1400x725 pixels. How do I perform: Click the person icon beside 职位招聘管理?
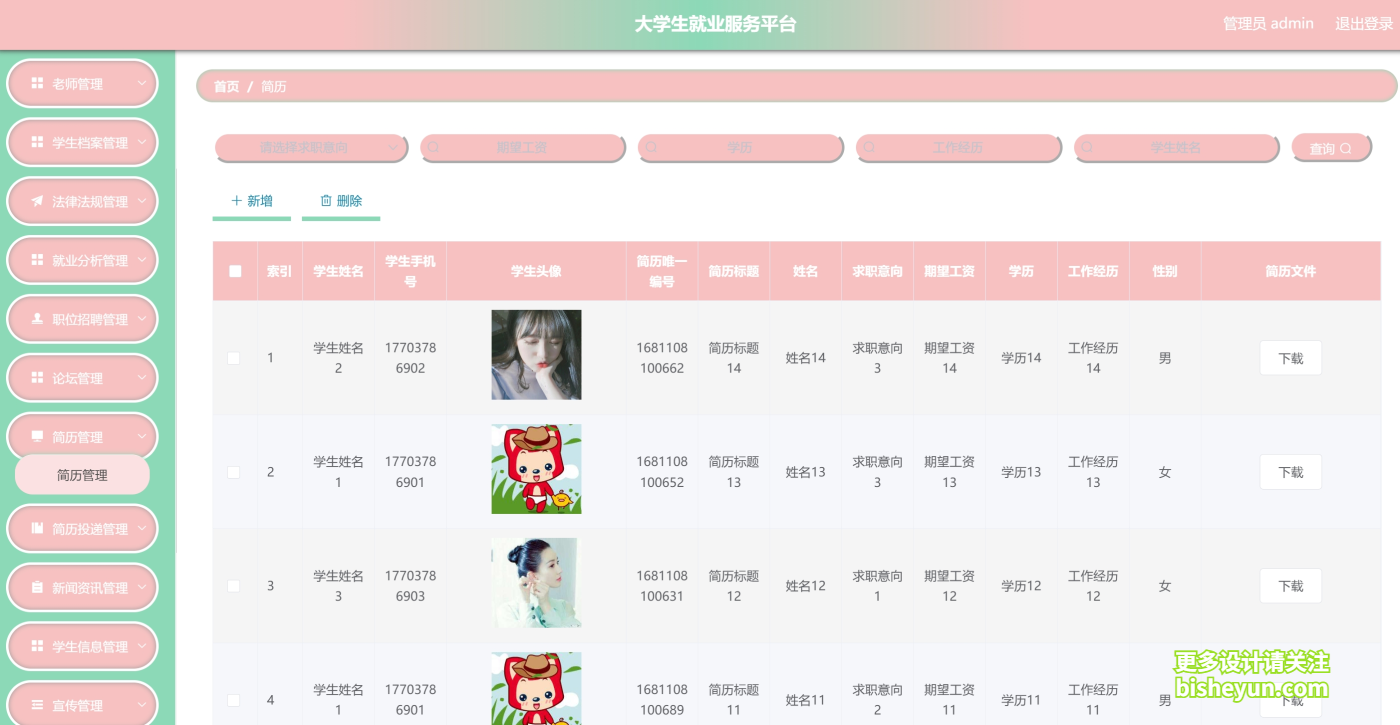click(37, 319)
